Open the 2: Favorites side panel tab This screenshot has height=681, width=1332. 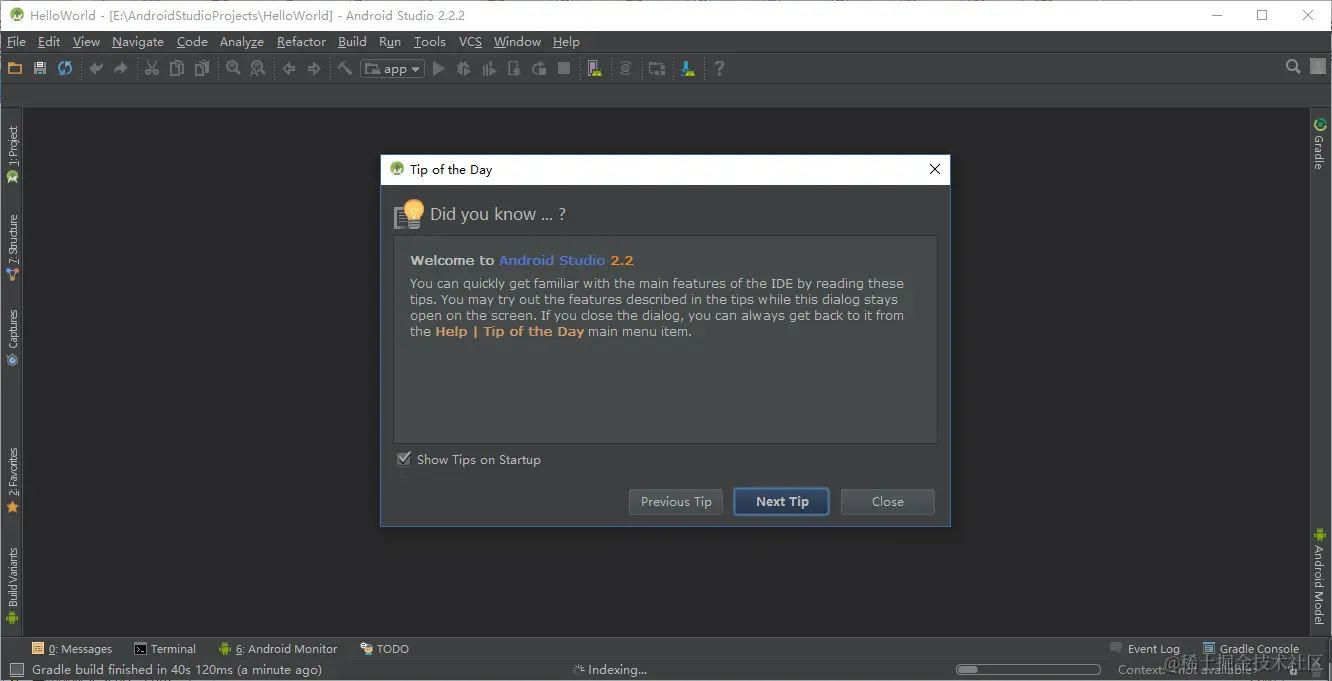pos(12,480)
